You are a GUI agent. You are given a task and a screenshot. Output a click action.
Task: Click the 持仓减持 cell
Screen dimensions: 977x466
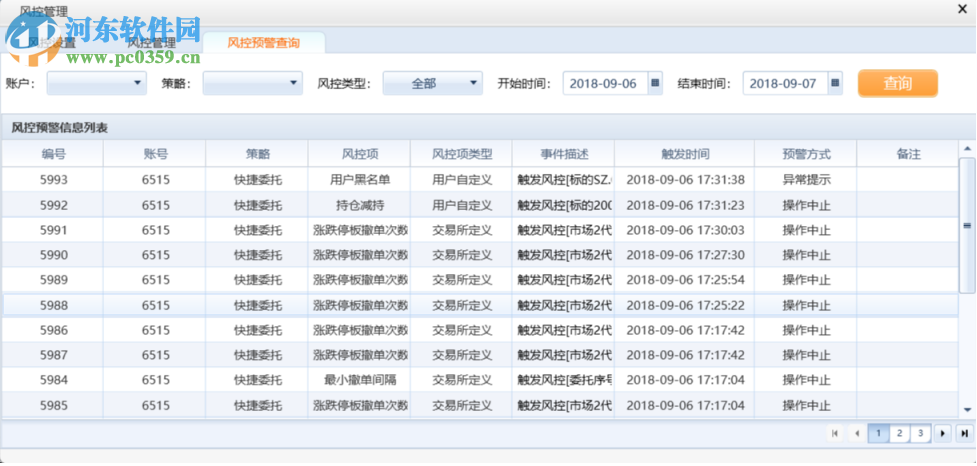pyautogui.click(x=360, y=205)
